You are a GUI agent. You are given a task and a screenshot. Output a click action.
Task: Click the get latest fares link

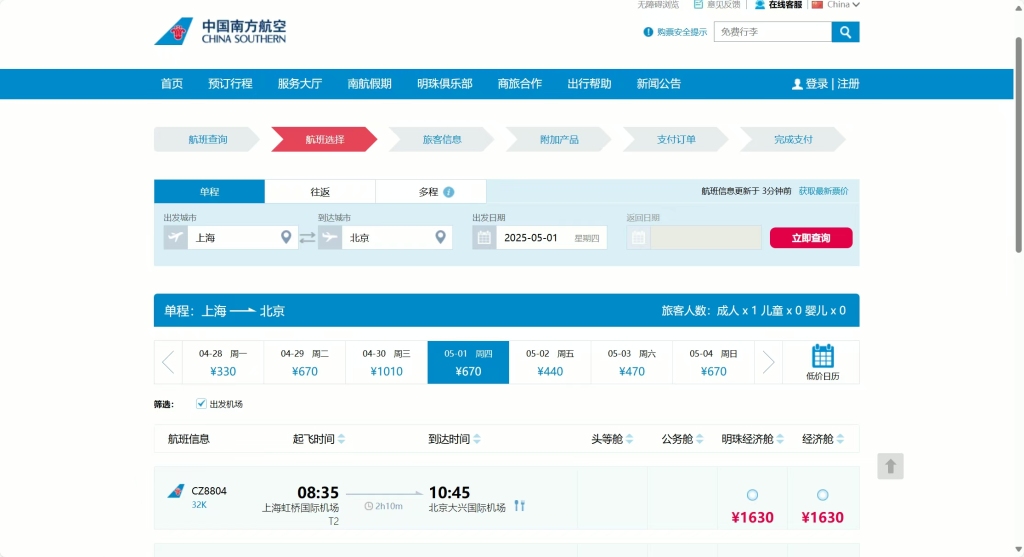click(x=822, y=191)
